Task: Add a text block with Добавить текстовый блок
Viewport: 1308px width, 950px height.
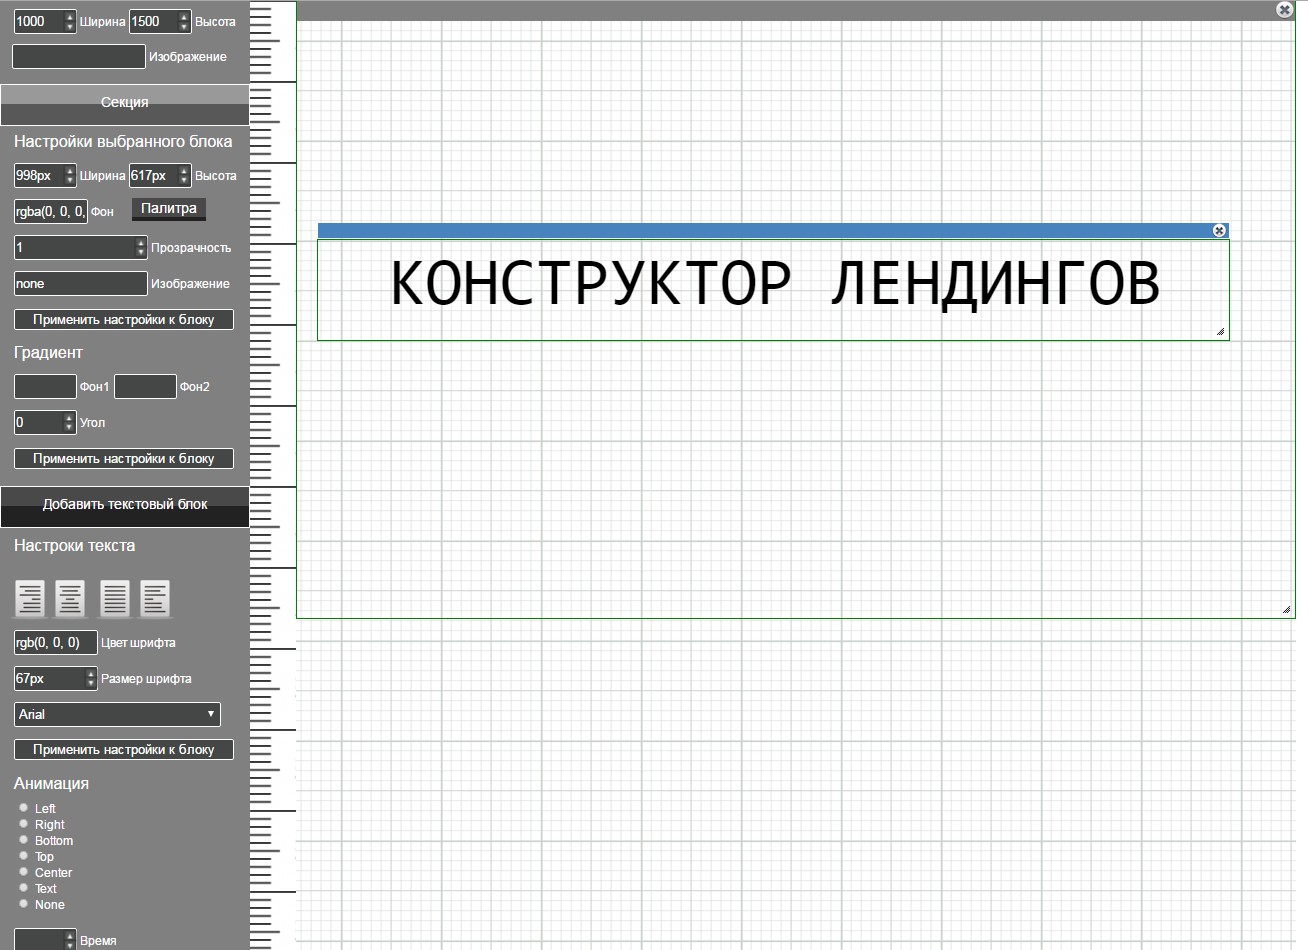Action: point(124,506)
